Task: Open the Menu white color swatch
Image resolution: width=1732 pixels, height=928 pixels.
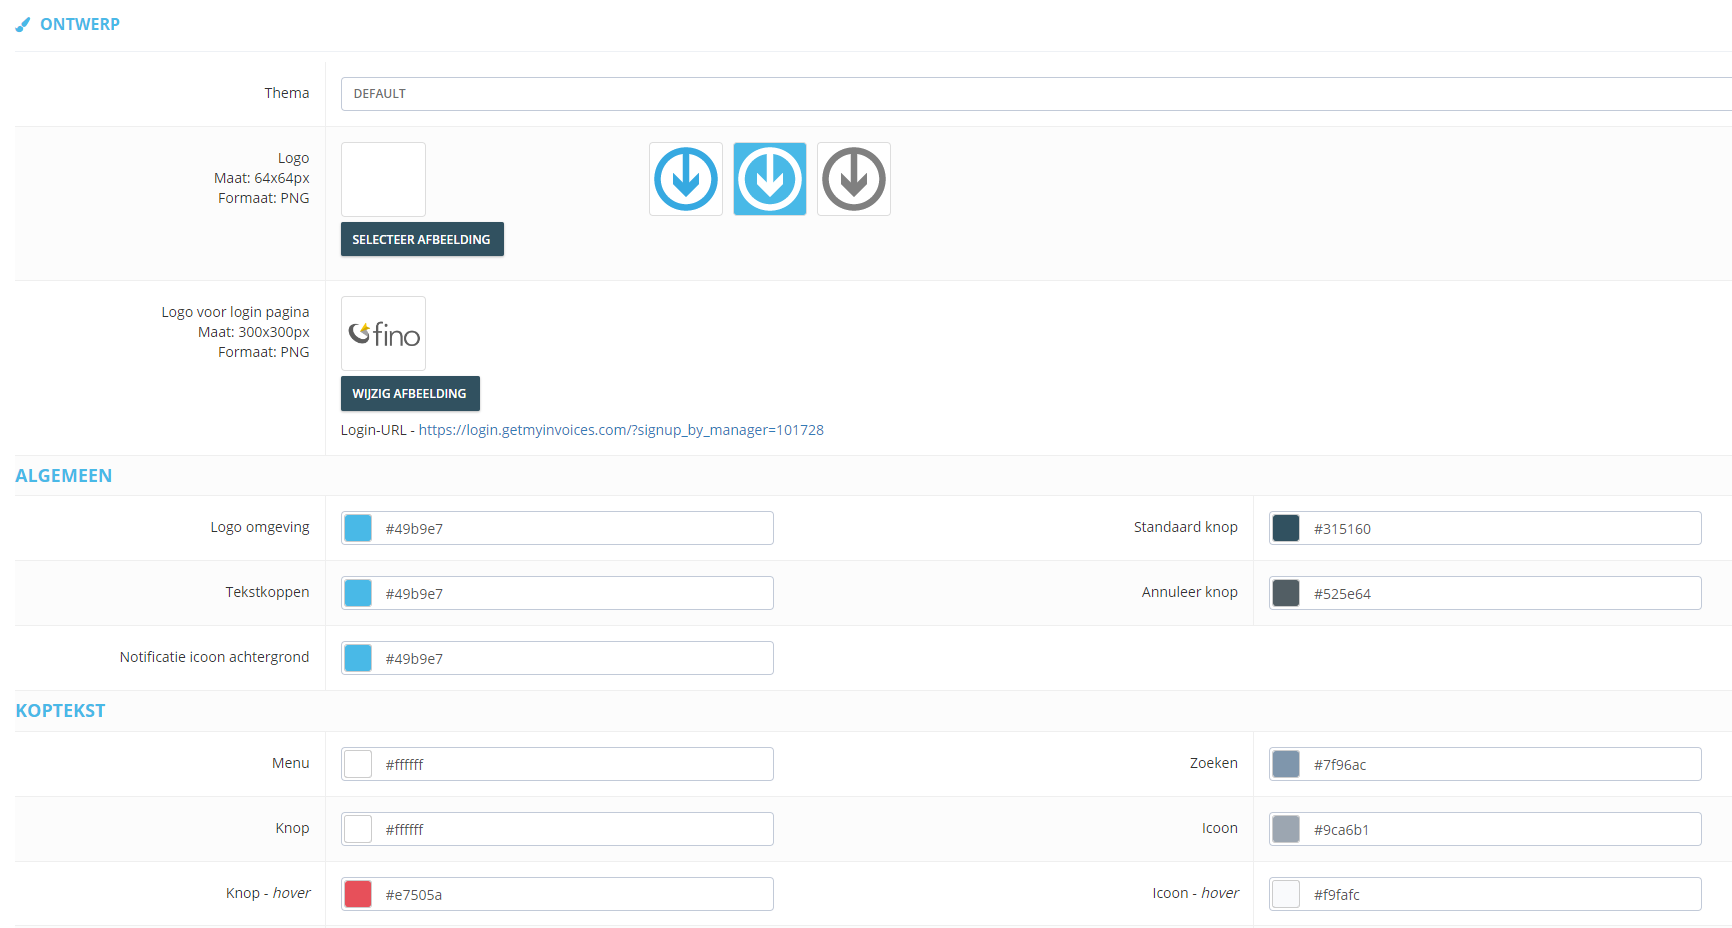Action: (358, 764)
